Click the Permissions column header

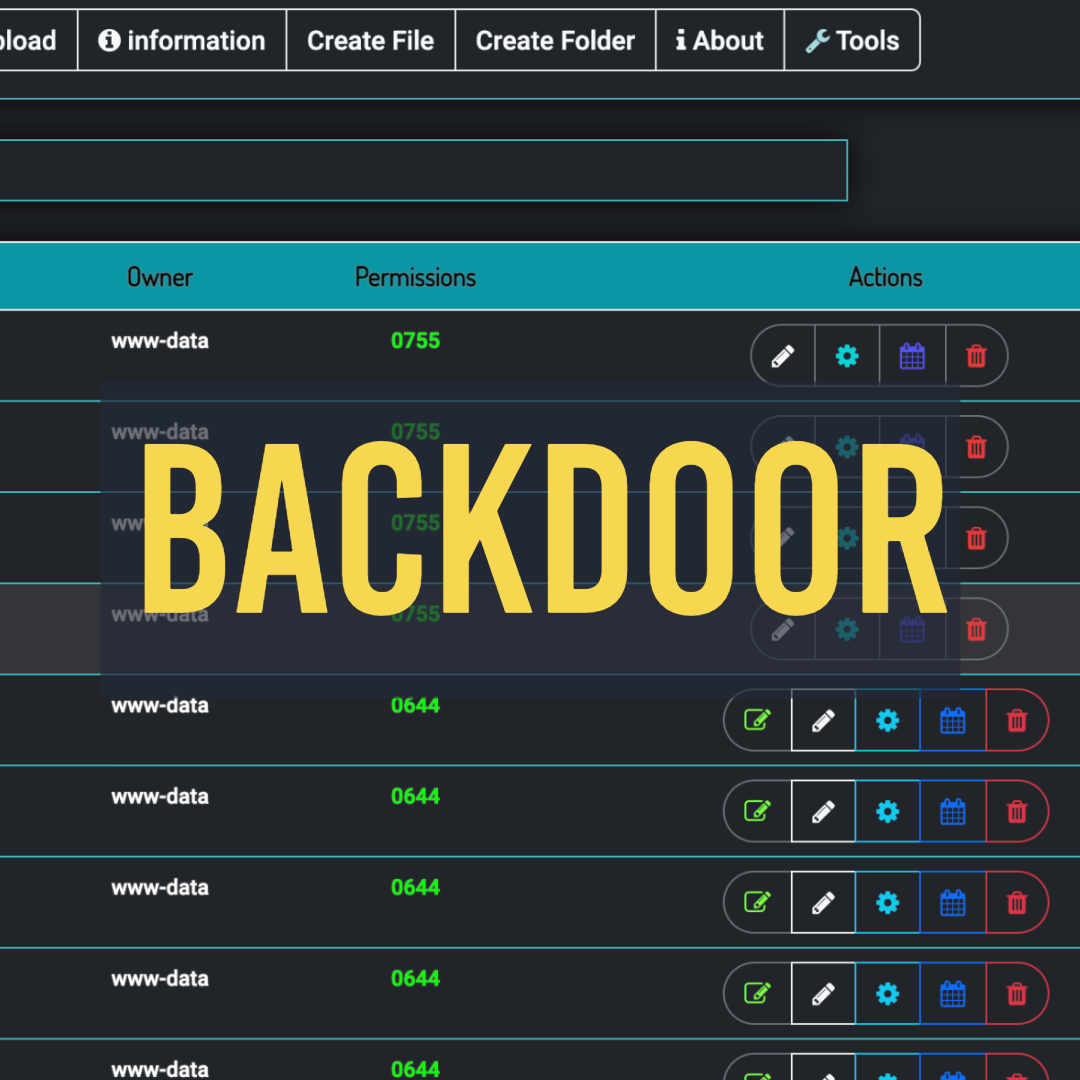click(x=415, y=277)
